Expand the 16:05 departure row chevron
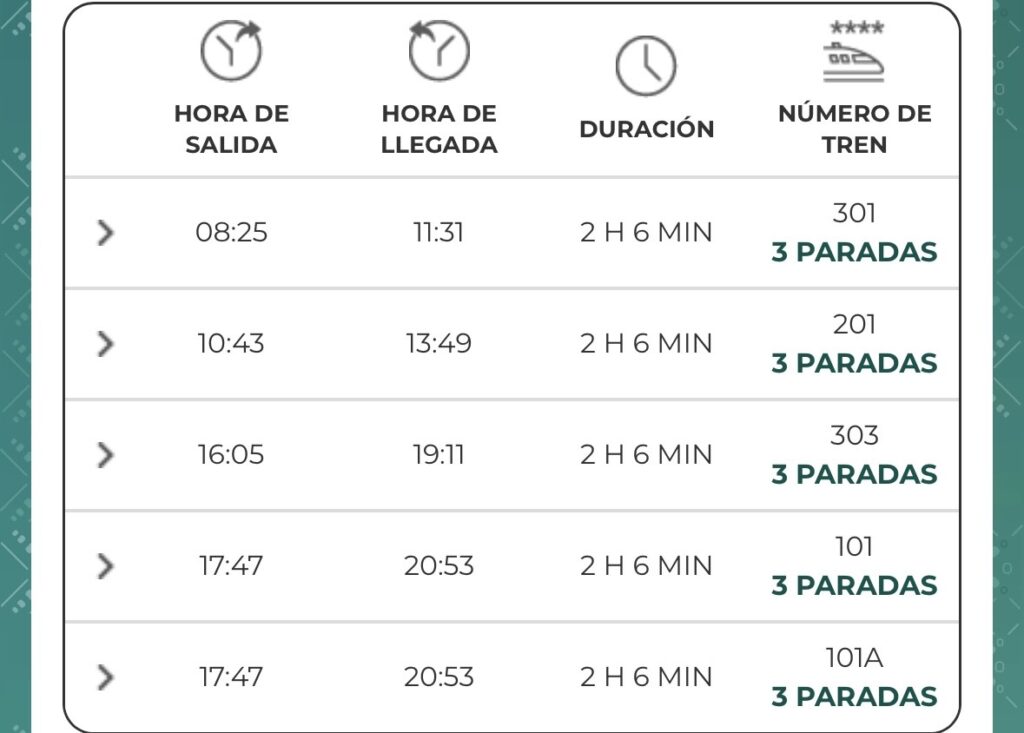 pyautogui.click(x=105, y=455)
